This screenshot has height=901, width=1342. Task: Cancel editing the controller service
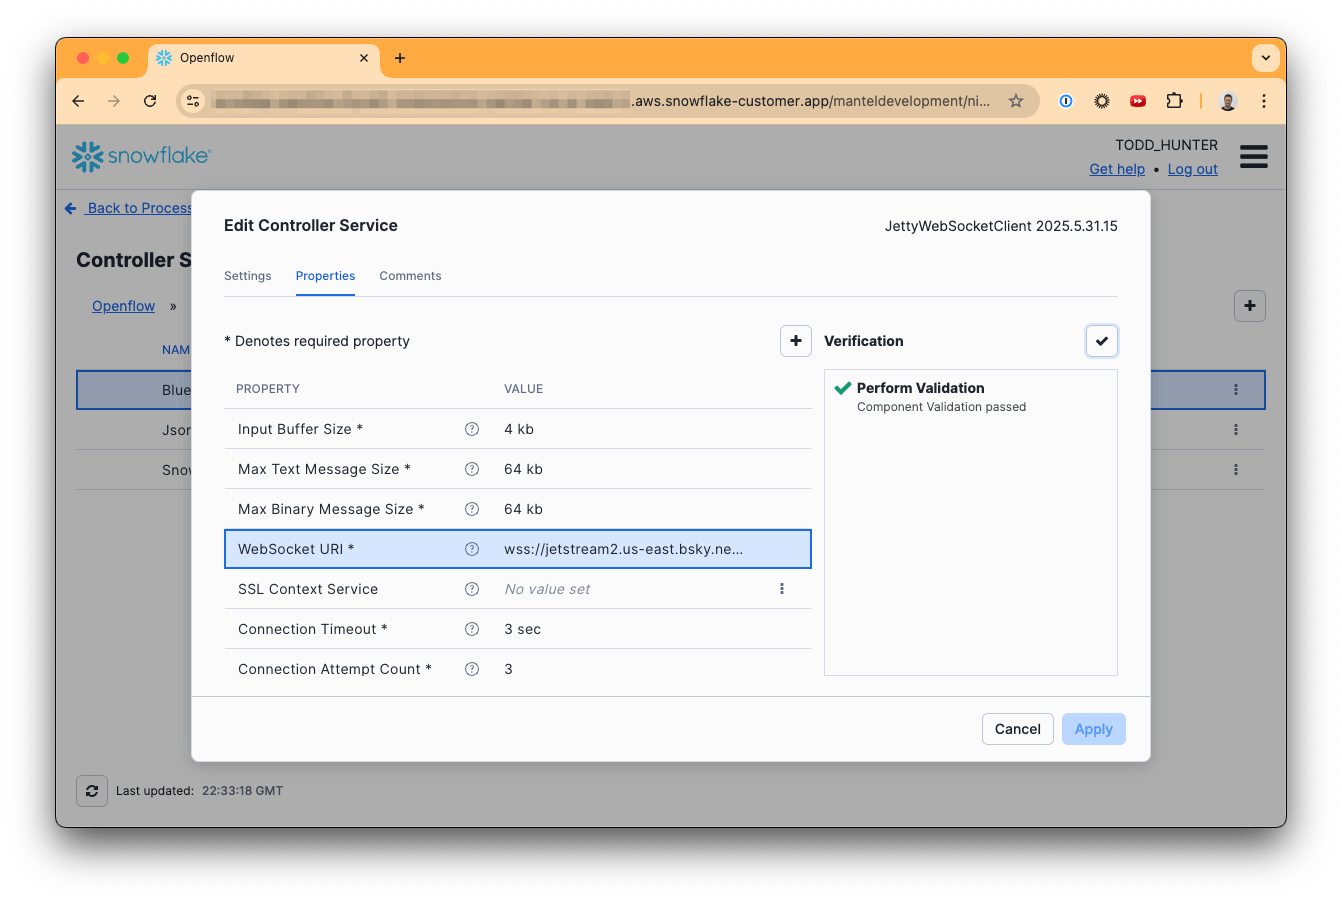tap(1018, 729)
